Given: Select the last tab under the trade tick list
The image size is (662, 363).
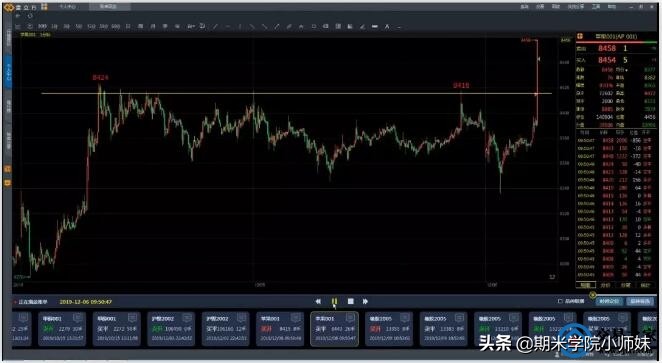Looking at the screenshot, I should pyautogui.click(x=646, y=285).
